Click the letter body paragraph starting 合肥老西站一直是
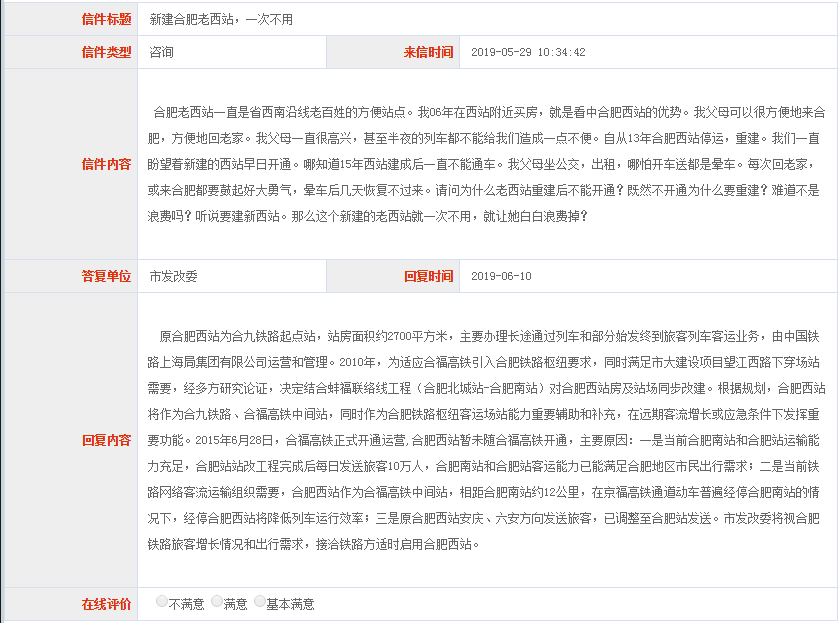Viewport: 840px width, 623px height. (486, 164)
